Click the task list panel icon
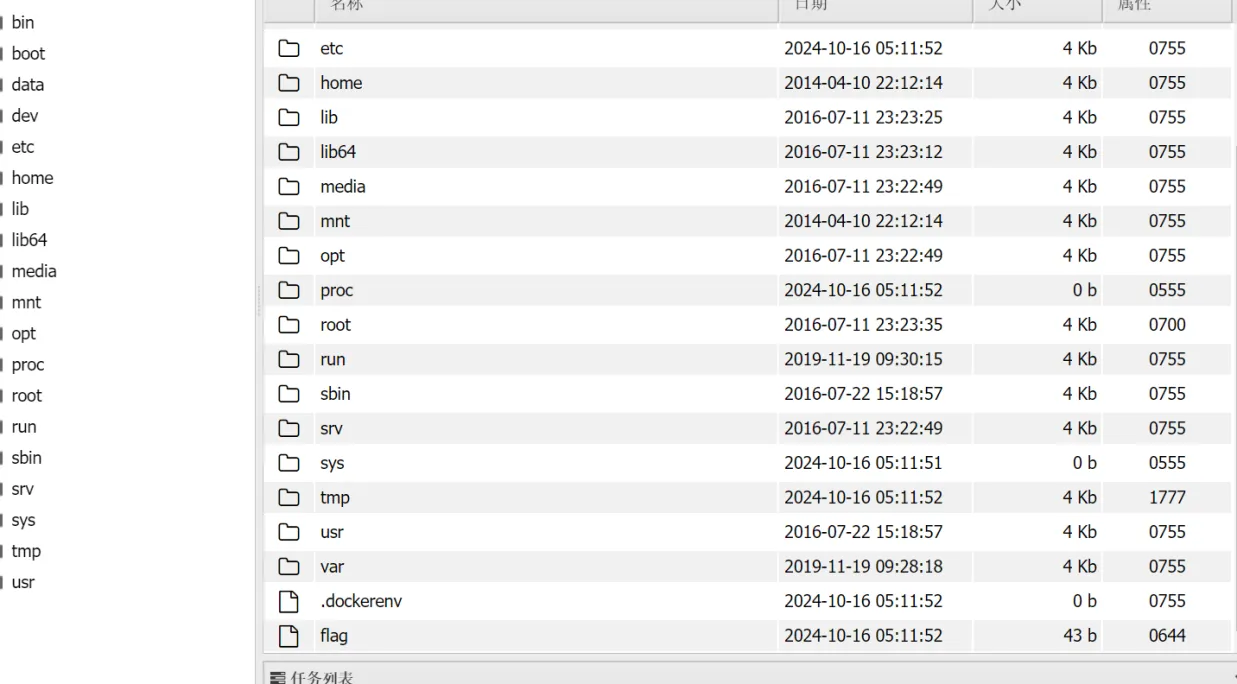 (x=278, y=678)
